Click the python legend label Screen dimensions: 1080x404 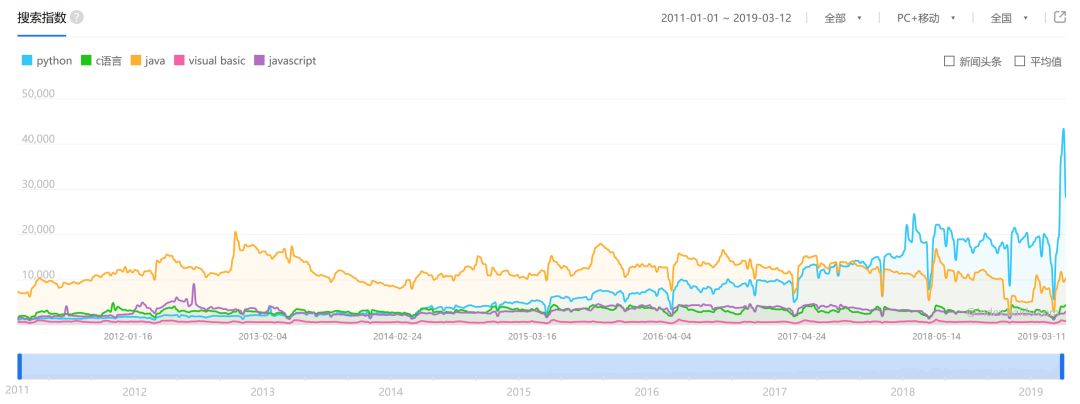pyautogui.click(x=54, y=61)
